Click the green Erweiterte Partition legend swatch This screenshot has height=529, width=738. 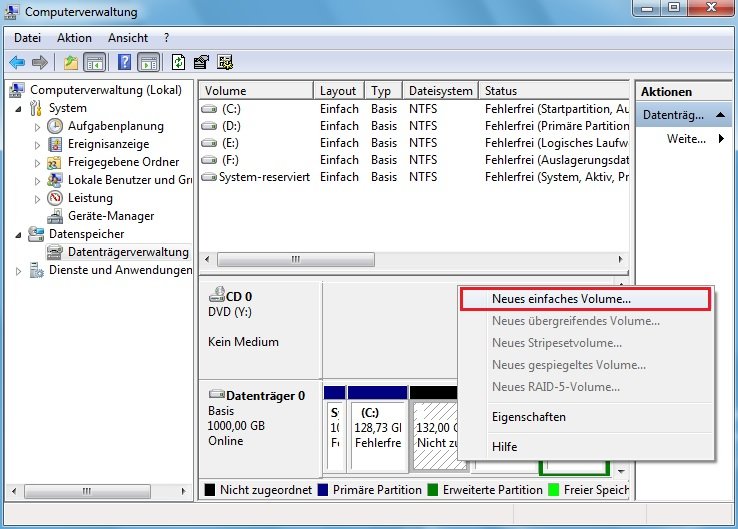coord(433,490)
